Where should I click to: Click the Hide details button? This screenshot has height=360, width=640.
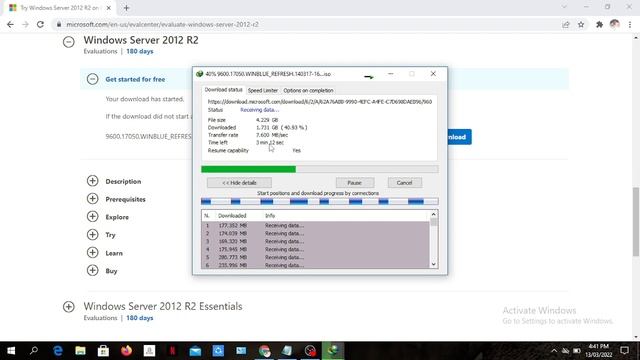[239, 183]
